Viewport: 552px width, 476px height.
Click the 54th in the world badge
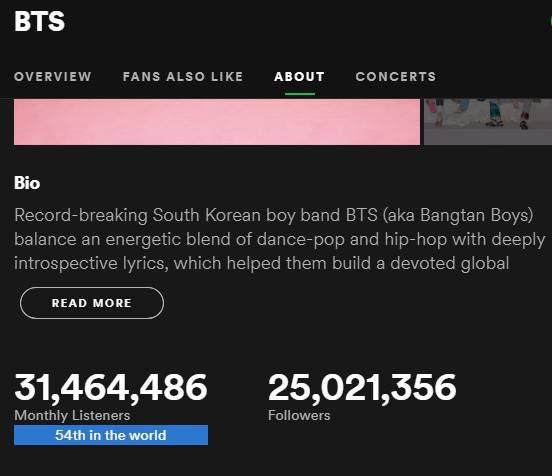[111, 435]
